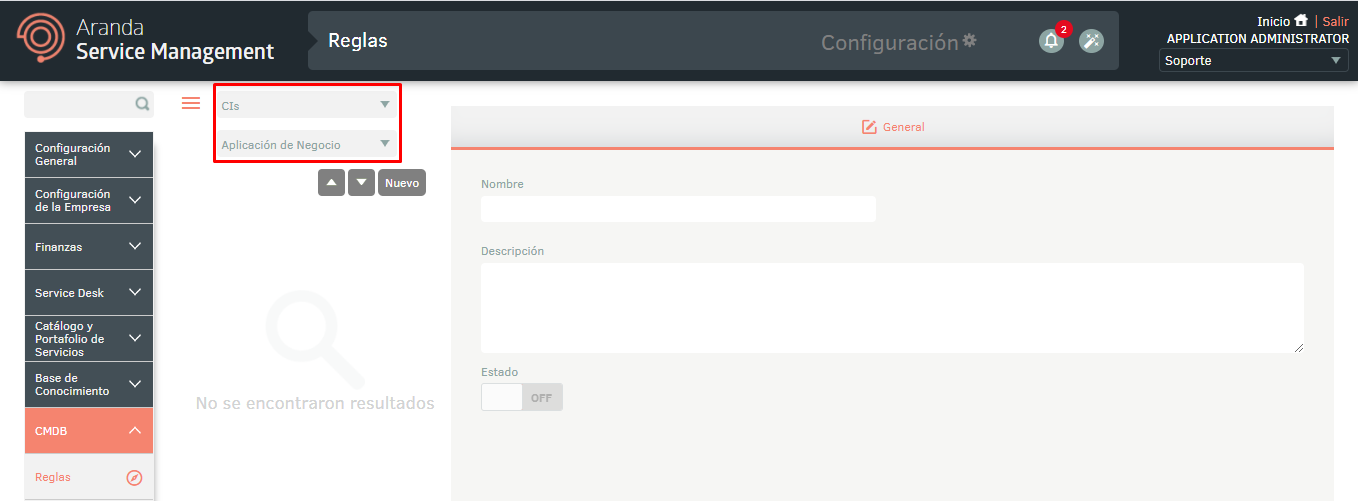Expand the Finanzas menu section
1358x501 pixels.
tap(89, 247)
